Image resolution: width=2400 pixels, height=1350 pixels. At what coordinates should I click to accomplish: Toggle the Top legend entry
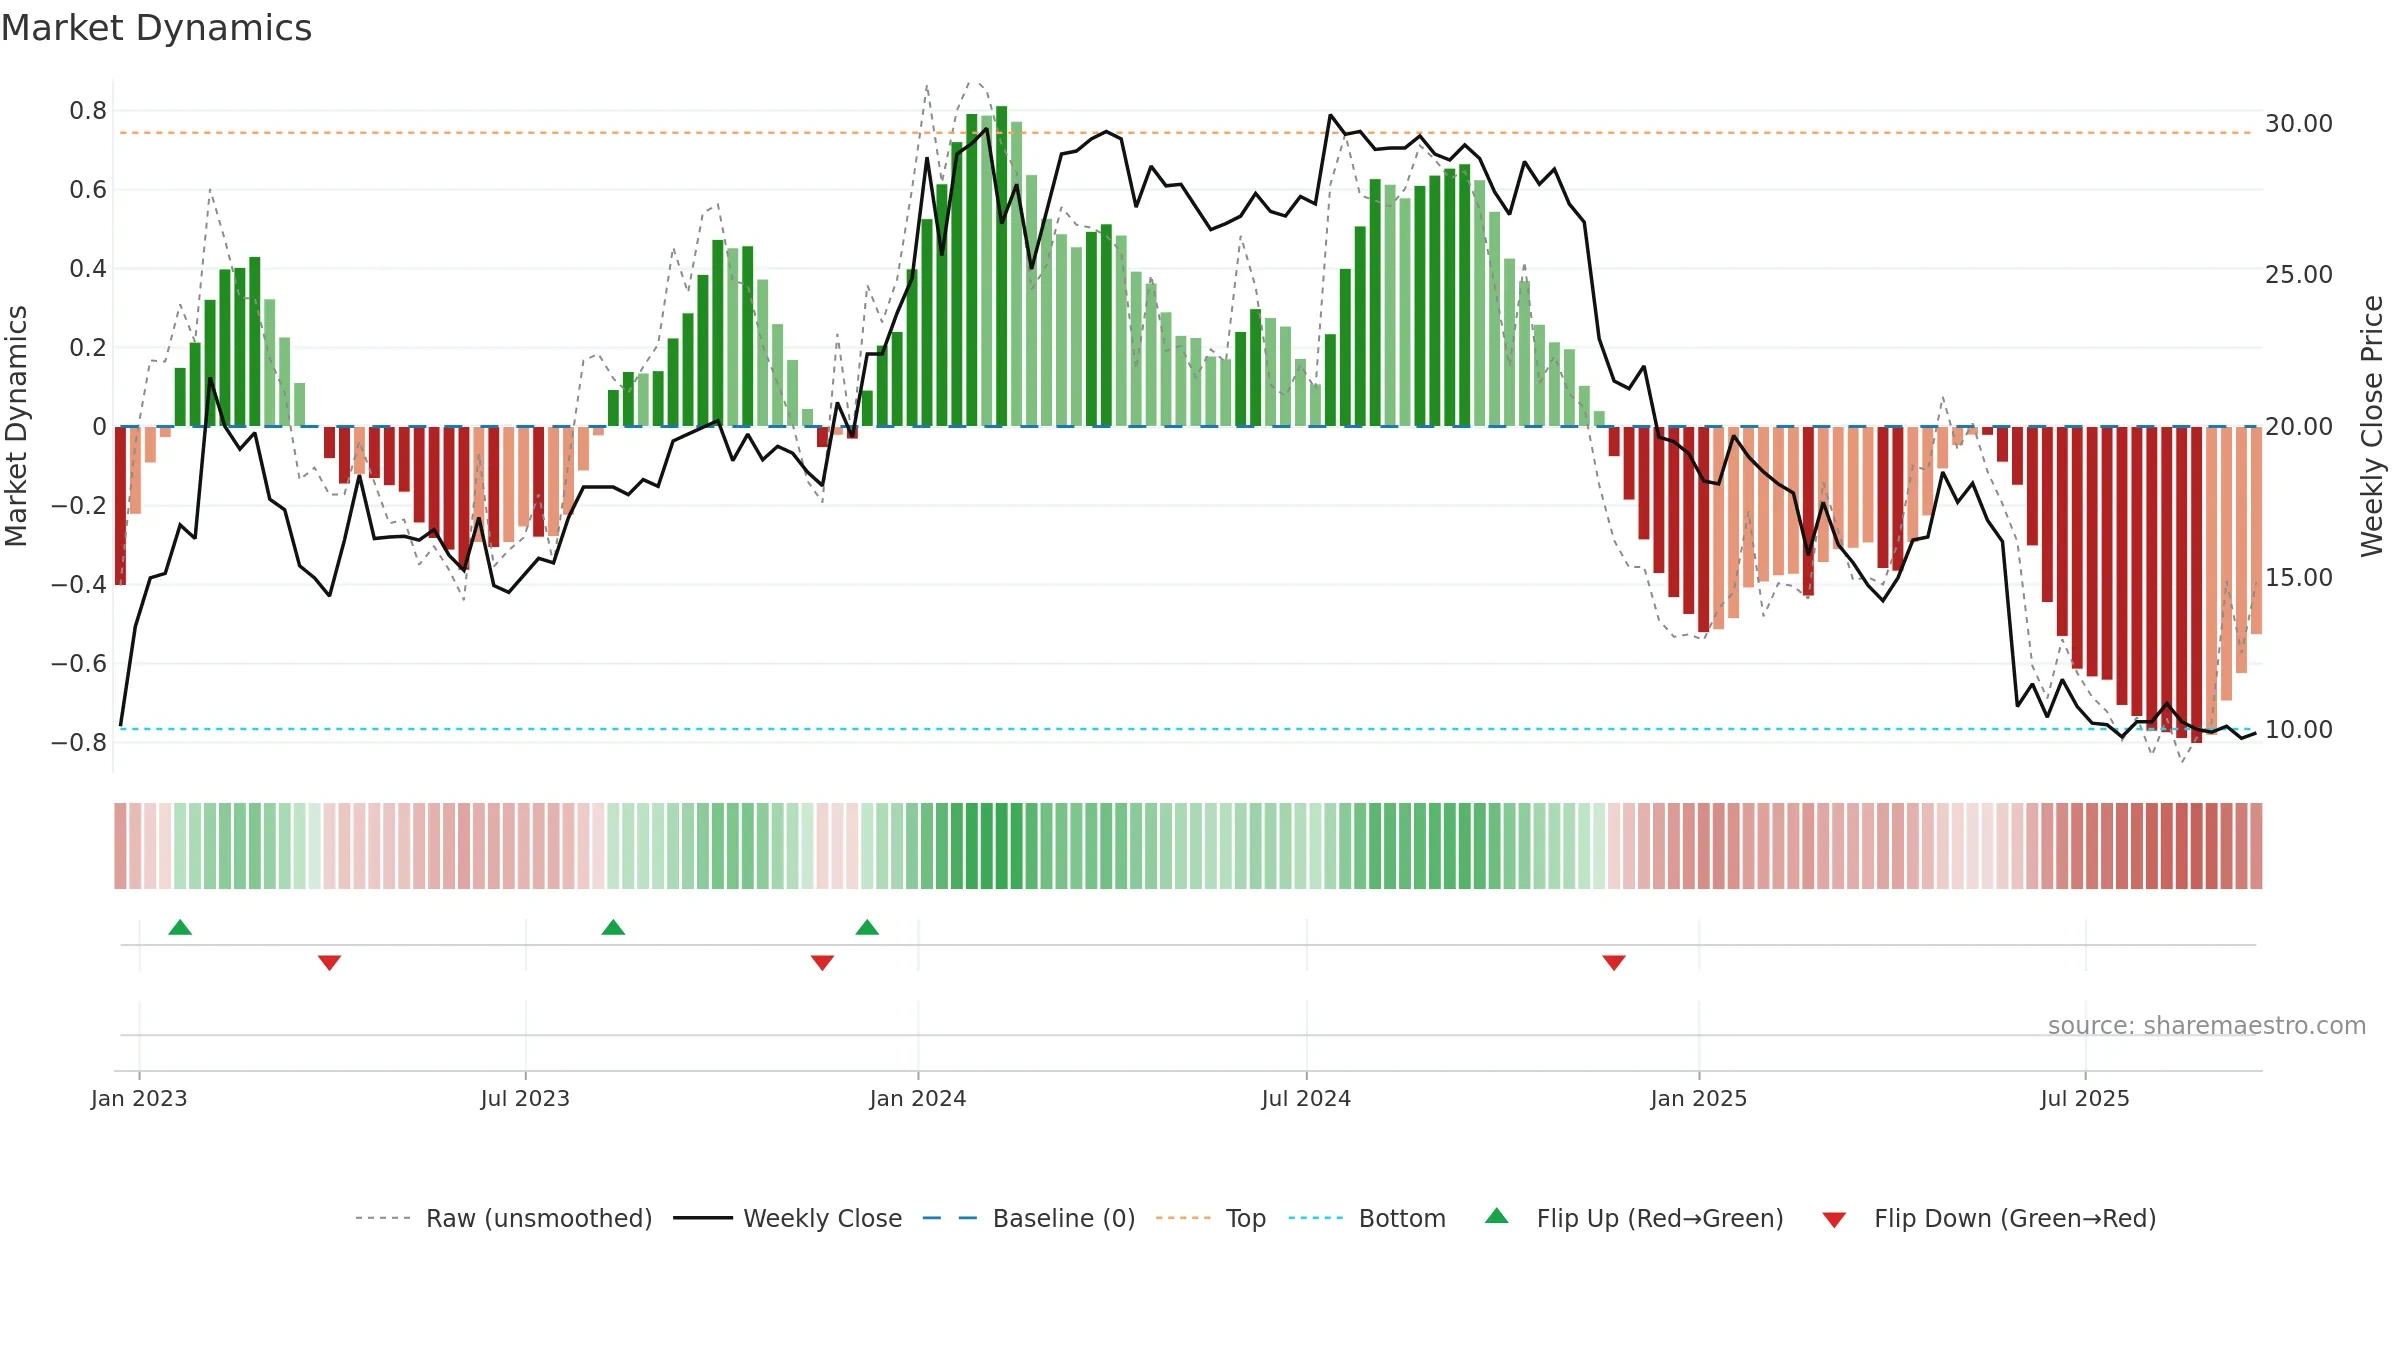[1211, 1219]
